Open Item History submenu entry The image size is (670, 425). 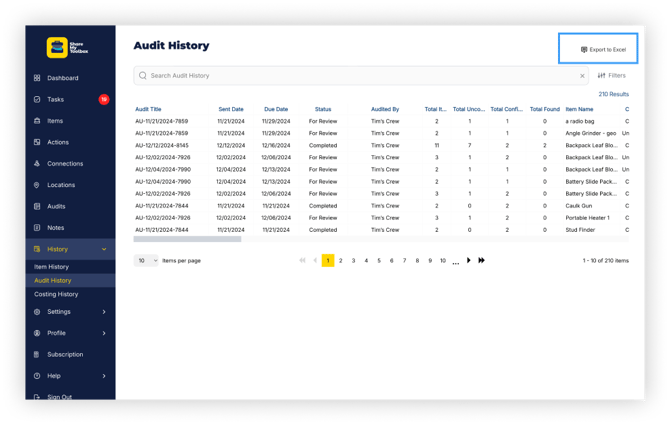pos(51,267)
